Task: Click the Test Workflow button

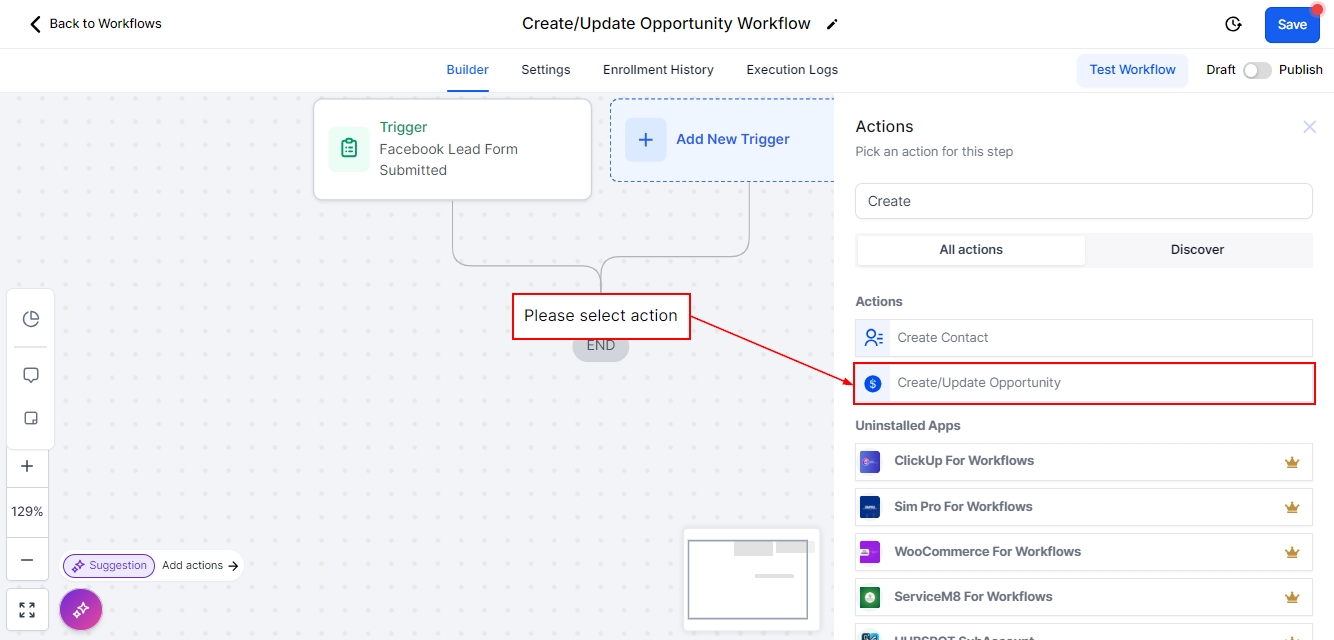Action: click(x=1132, y=70)
